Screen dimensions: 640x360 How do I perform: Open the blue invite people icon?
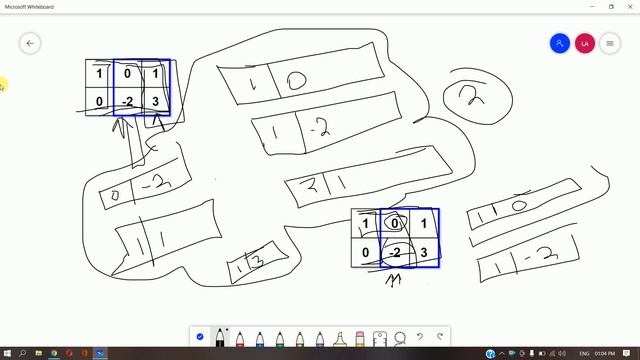tap(560, 43)
